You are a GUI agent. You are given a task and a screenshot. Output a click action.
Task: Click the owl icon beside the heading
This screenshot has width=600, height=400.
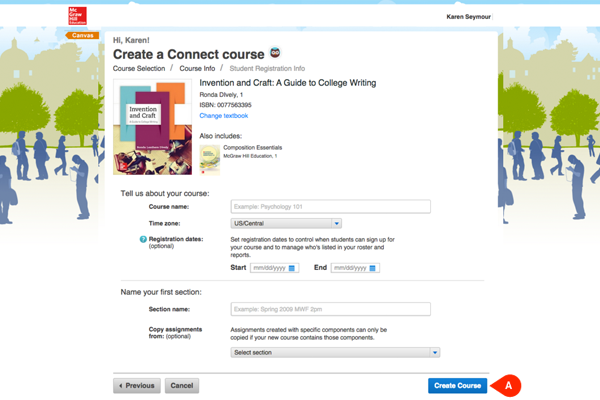pos(275,52)
